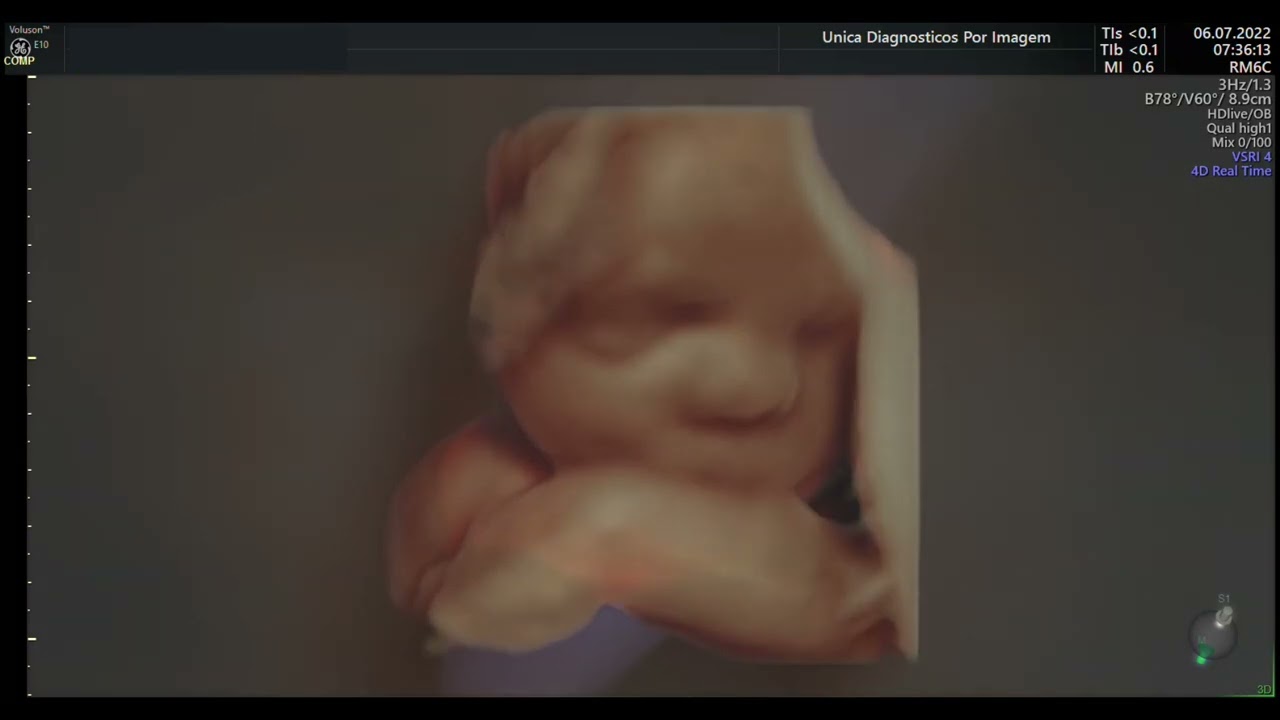
Task: Click the 'RM6C' probe label
Action: pyautogui.click(x=1250, y=67)
